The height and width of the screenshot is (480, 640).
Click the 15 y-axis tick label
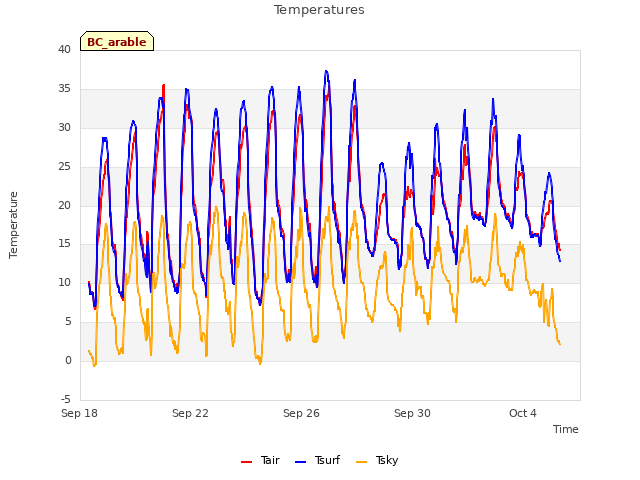(64, 244)
